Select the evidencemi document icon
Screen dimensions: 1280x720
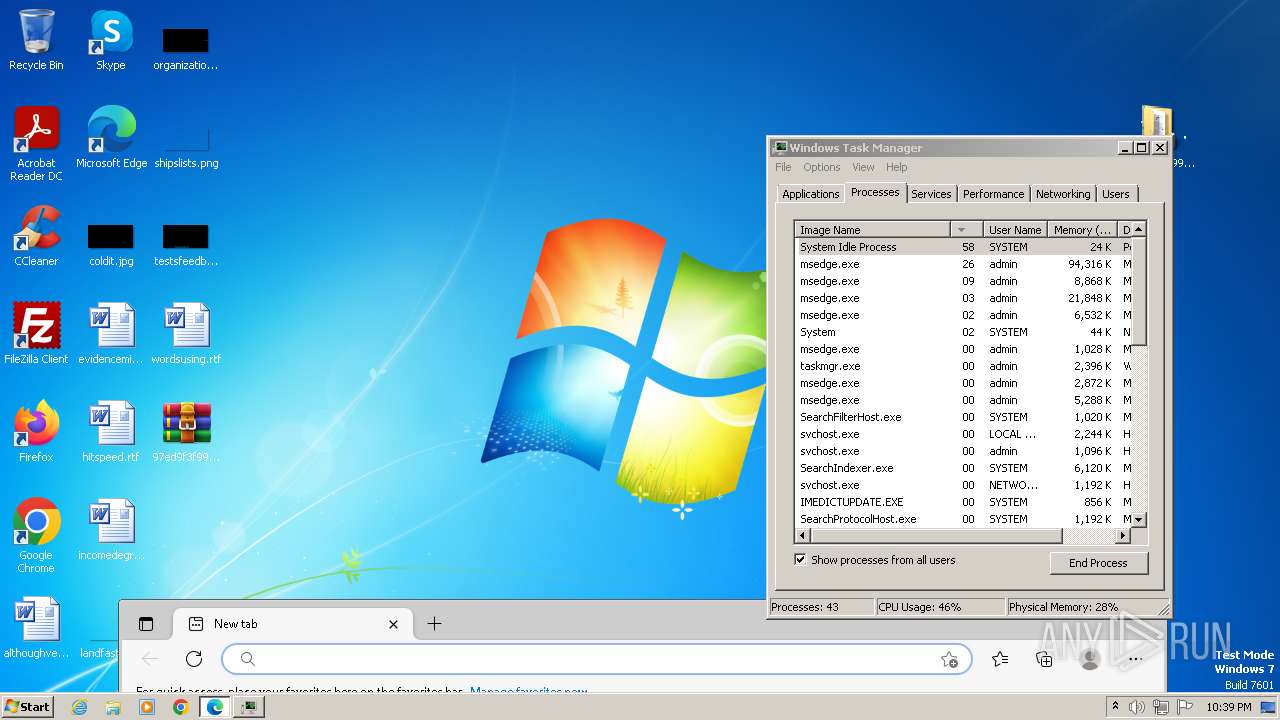click(111, 334)
